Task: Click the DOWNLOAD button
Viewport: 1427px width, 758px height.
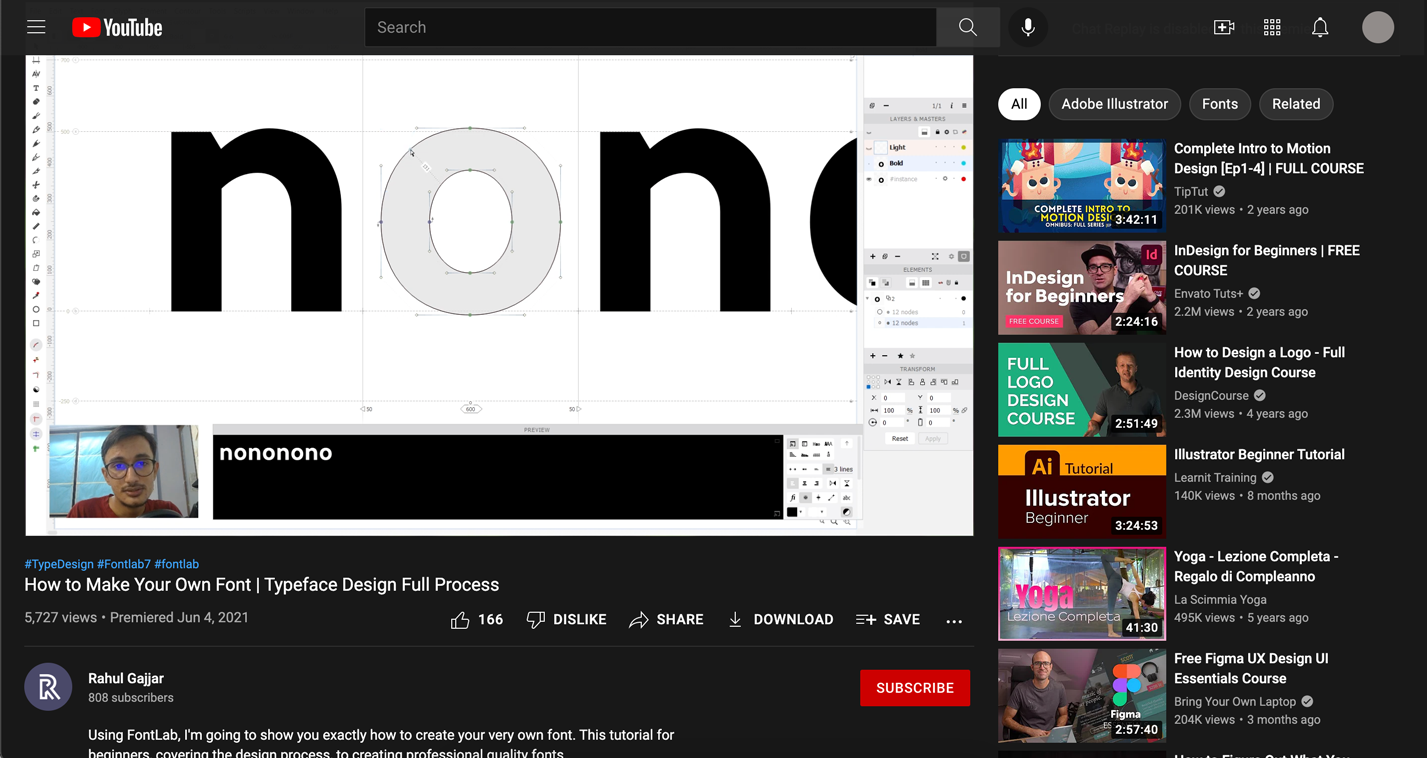Action: point(780,620)
